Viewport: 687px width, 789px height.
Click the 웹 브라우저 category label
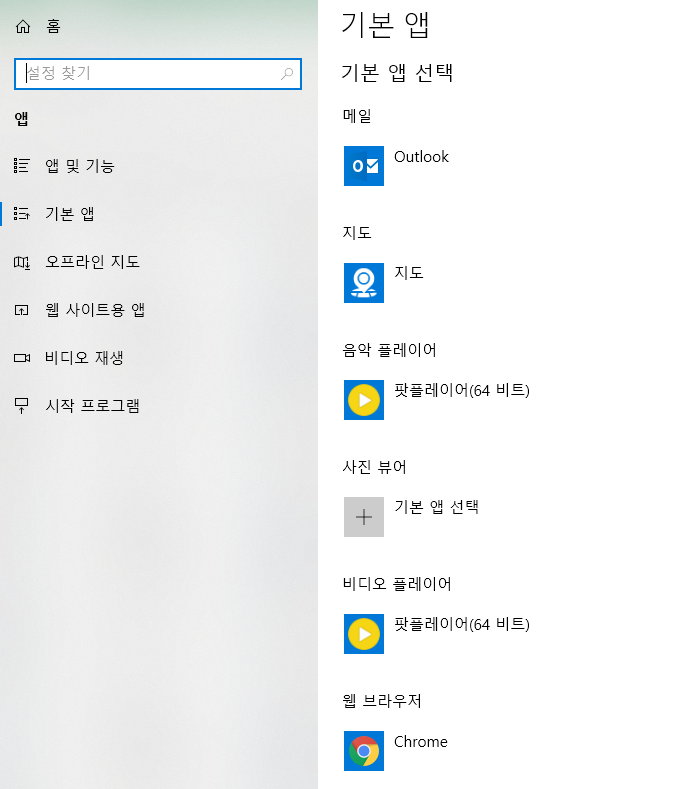tap(382, 701)
